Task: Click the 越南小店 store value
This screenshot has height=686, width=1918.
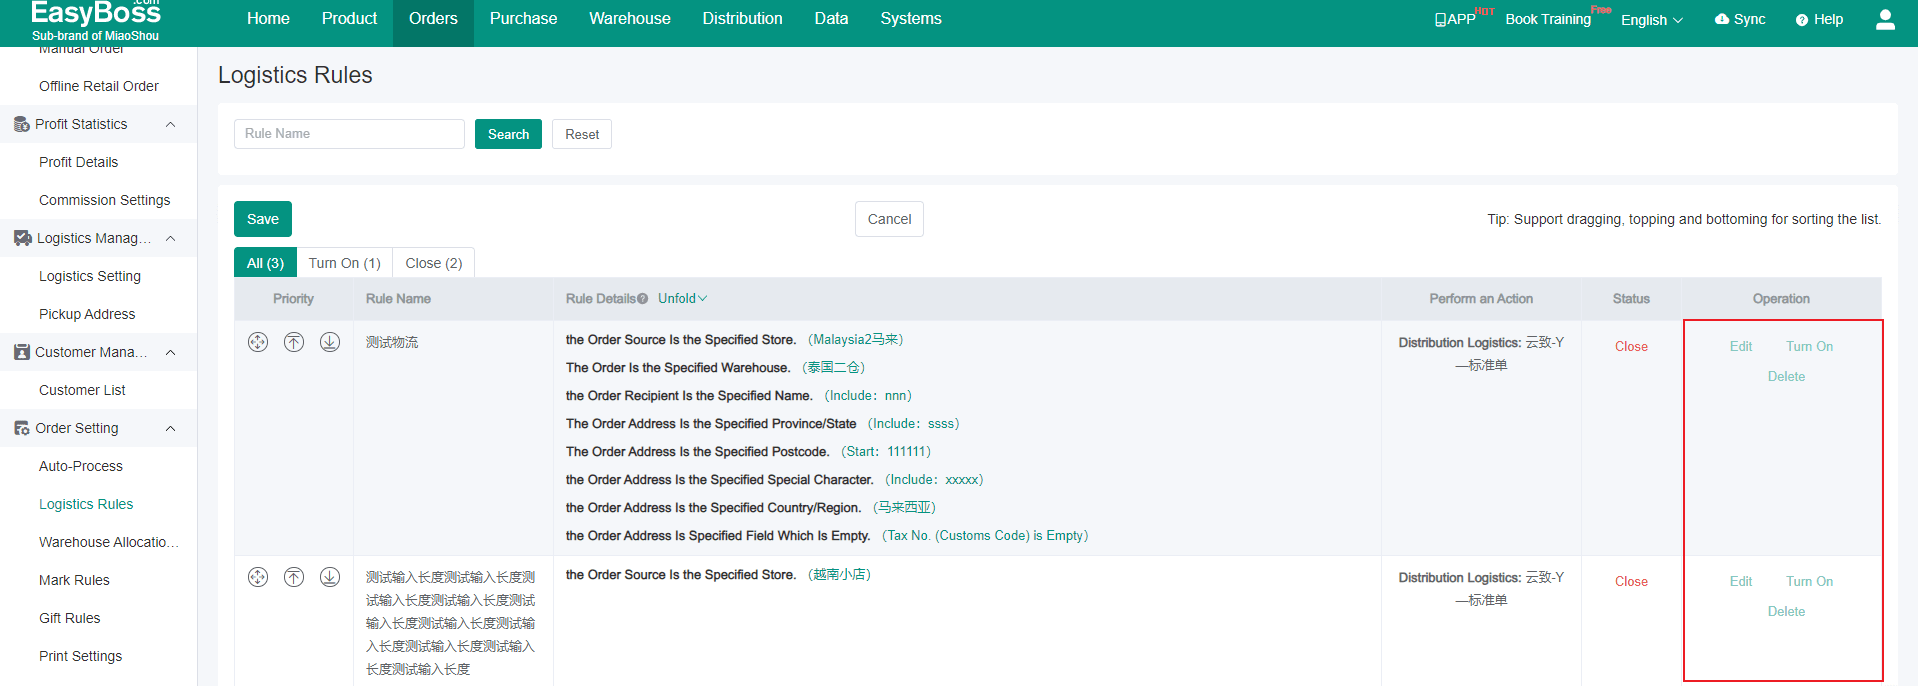Action: (839, 575)
